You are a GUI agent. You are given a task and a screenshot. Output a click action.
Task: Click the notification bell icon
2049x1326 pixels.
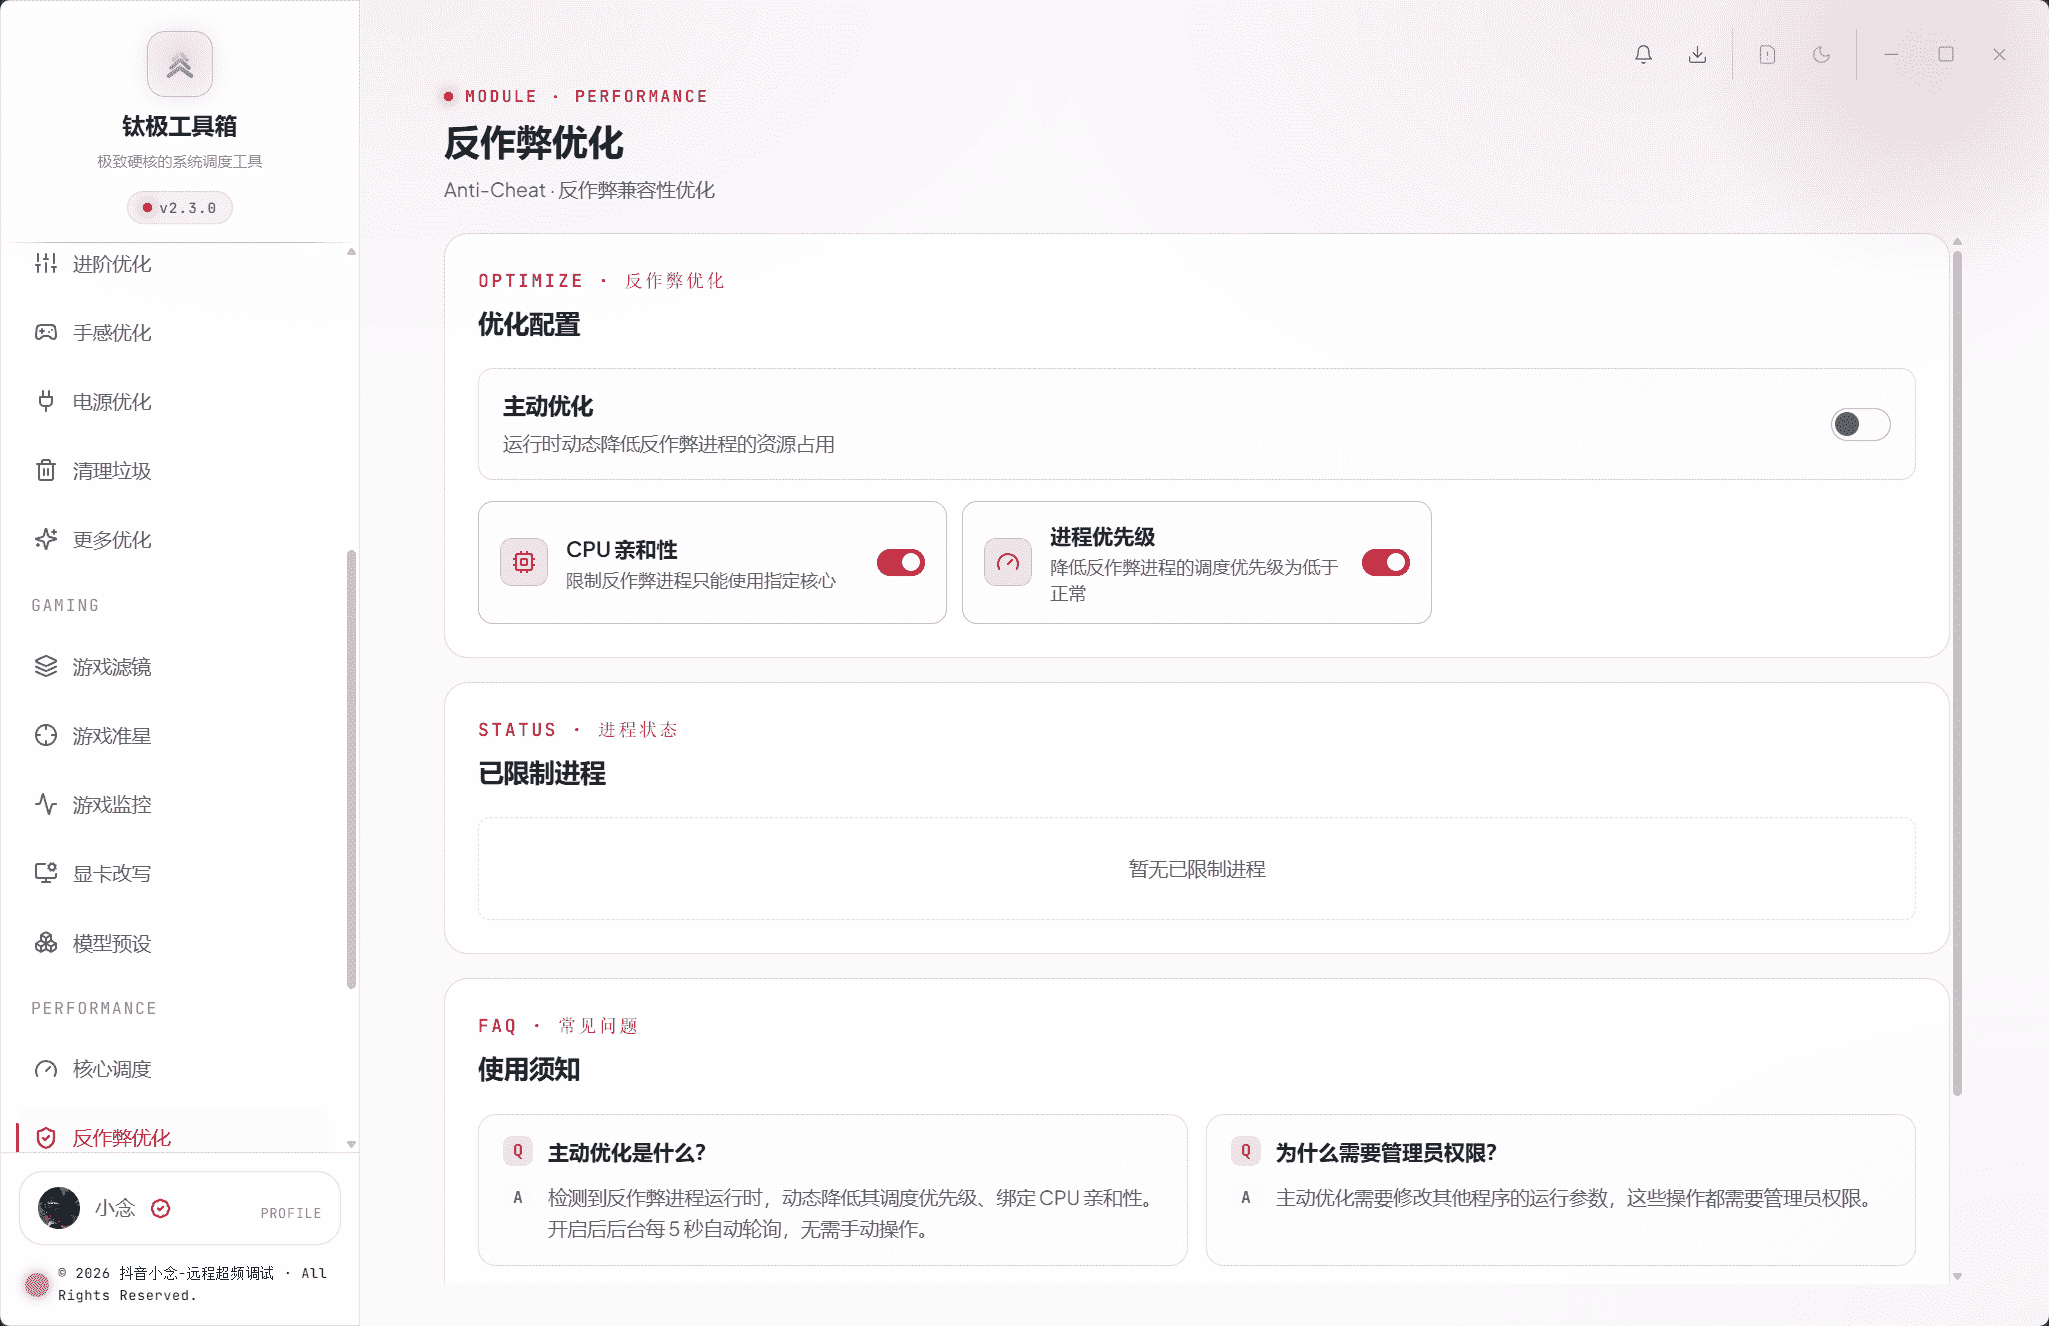coord(1643,55)
